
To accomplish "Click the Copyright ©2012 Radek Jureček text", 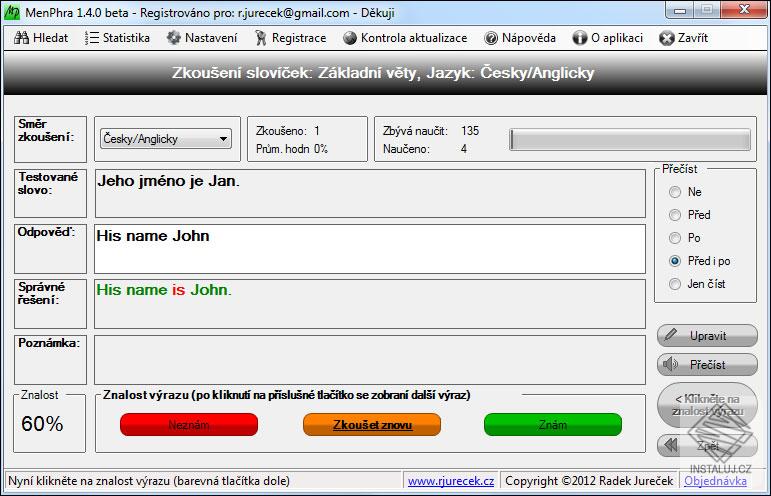I will coord(589,481).
